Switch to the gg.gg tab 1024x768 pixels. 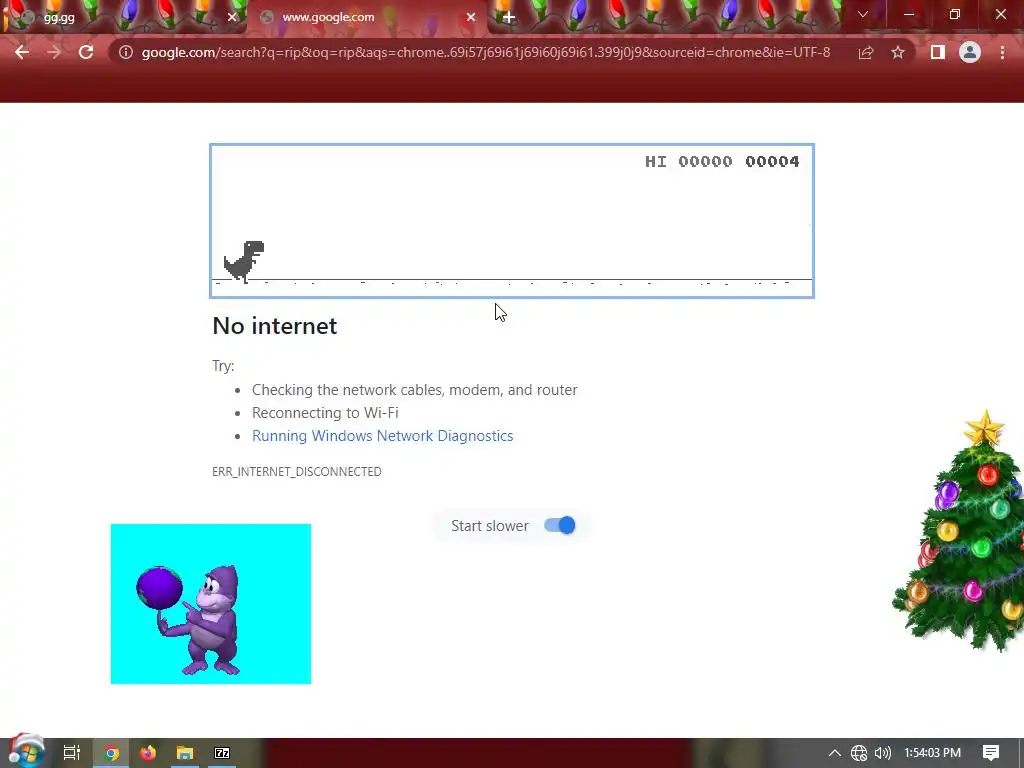(124, 18)
